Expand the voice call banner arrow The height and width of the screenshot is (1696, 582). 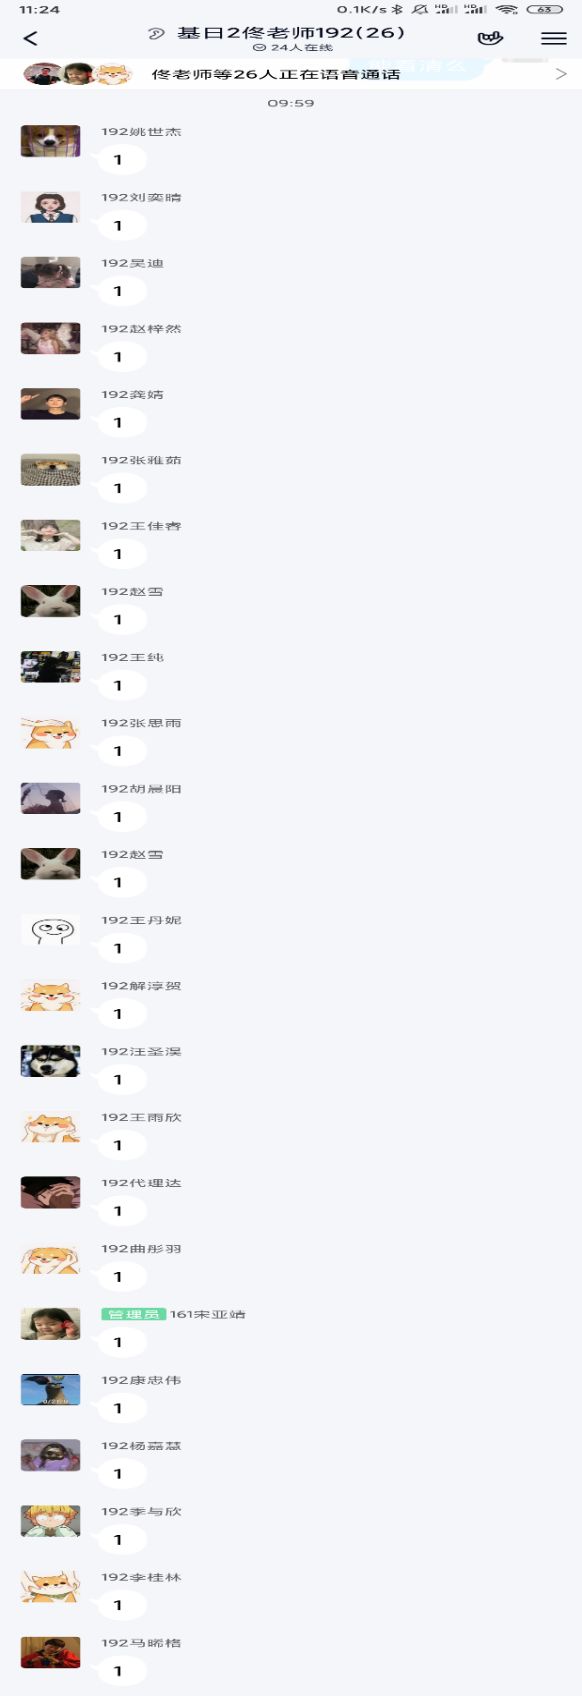(561, 74)
